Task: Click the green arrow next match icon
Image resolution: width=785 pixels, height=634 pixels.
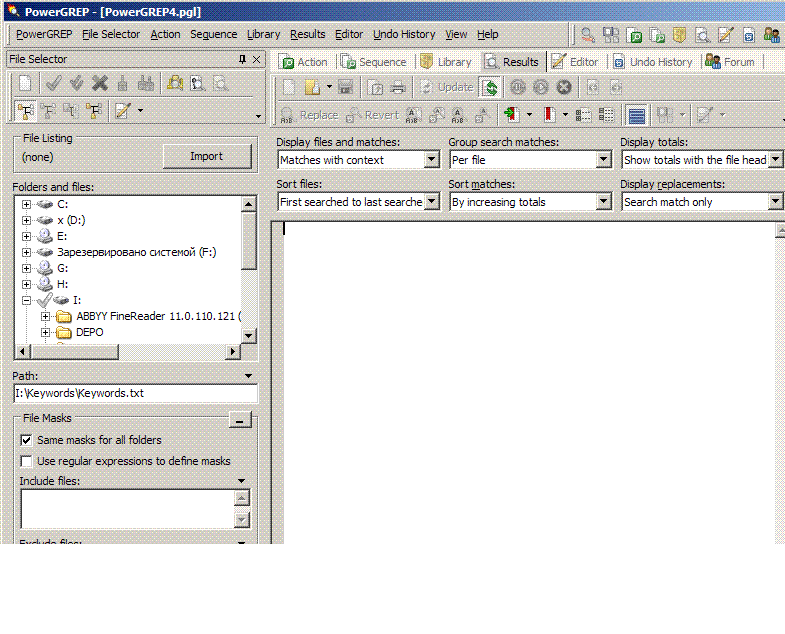Action: click(x=511, y=115)
